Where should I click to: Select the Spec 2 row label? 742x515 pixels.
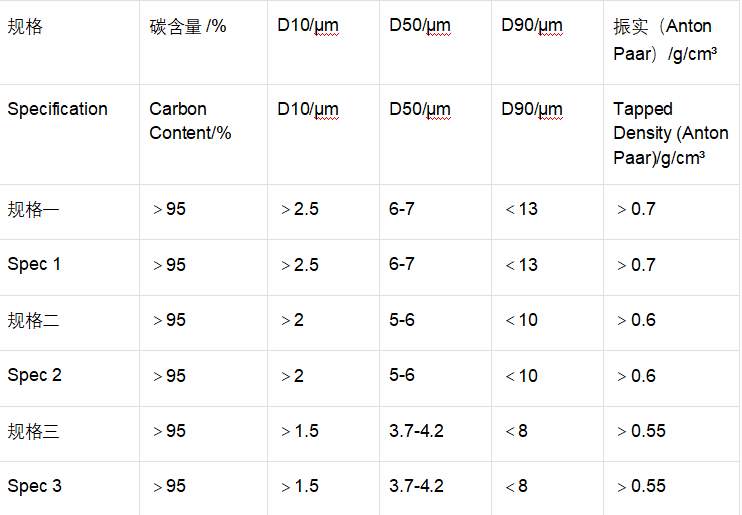click(34, 376)
